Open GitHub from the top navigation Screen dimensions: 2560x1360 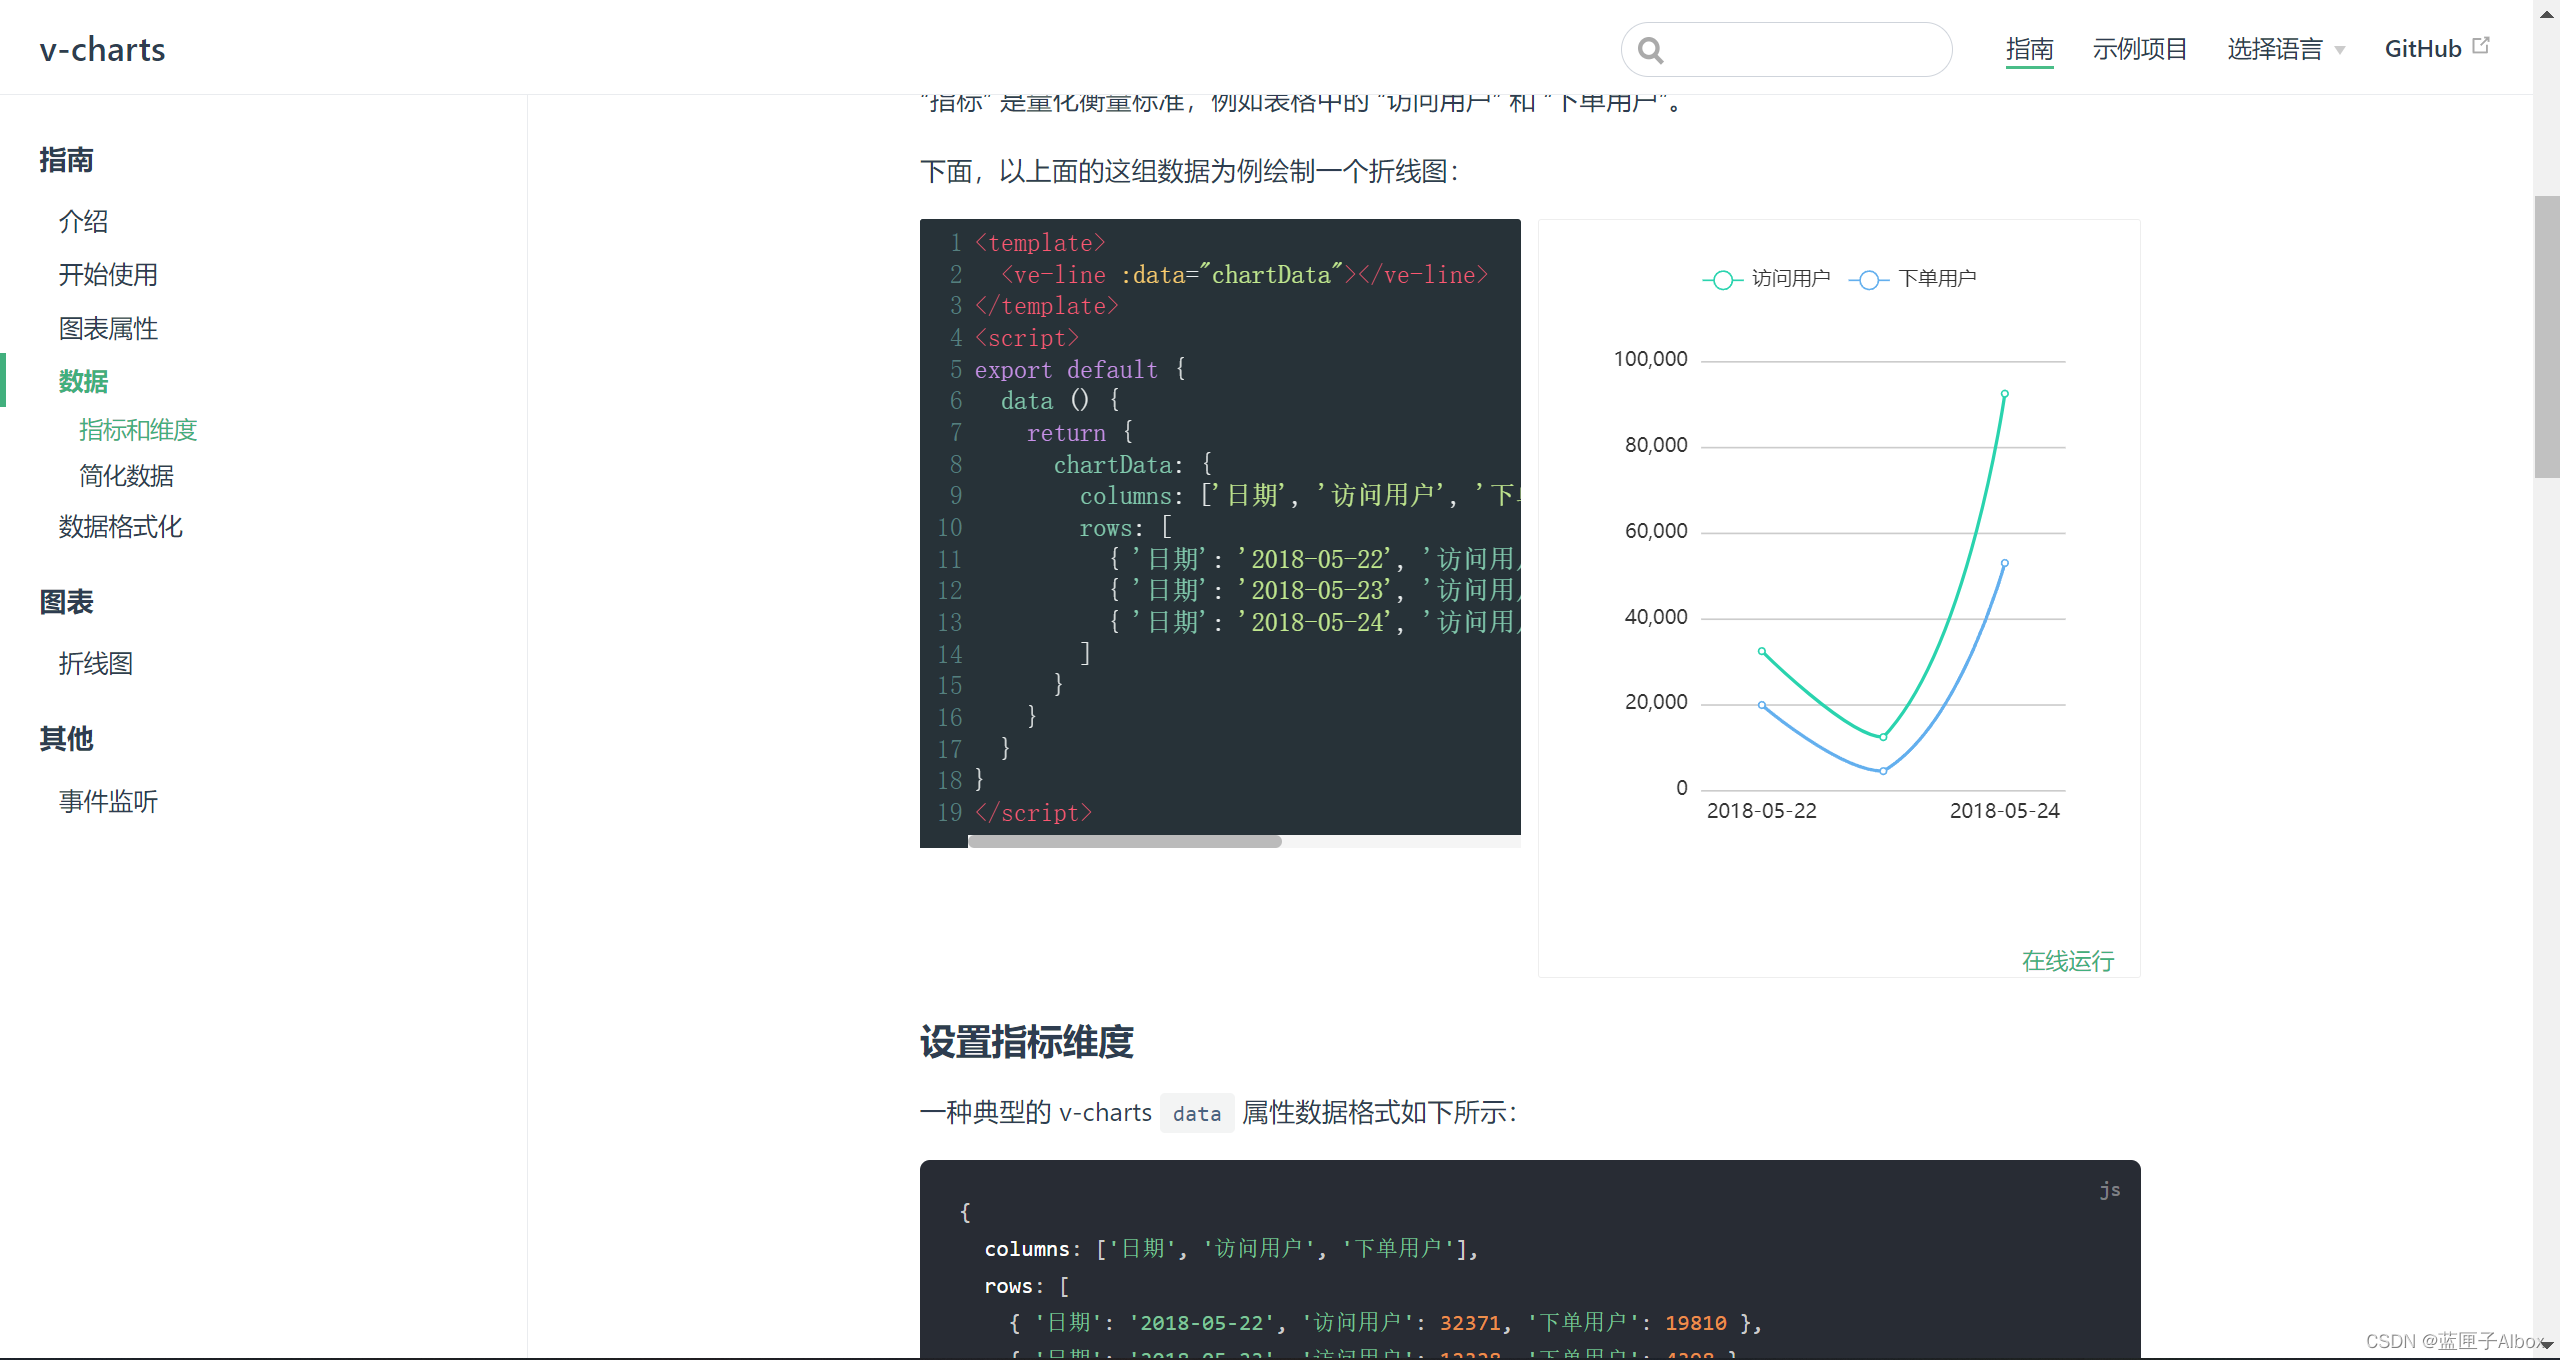[2424, 48]
